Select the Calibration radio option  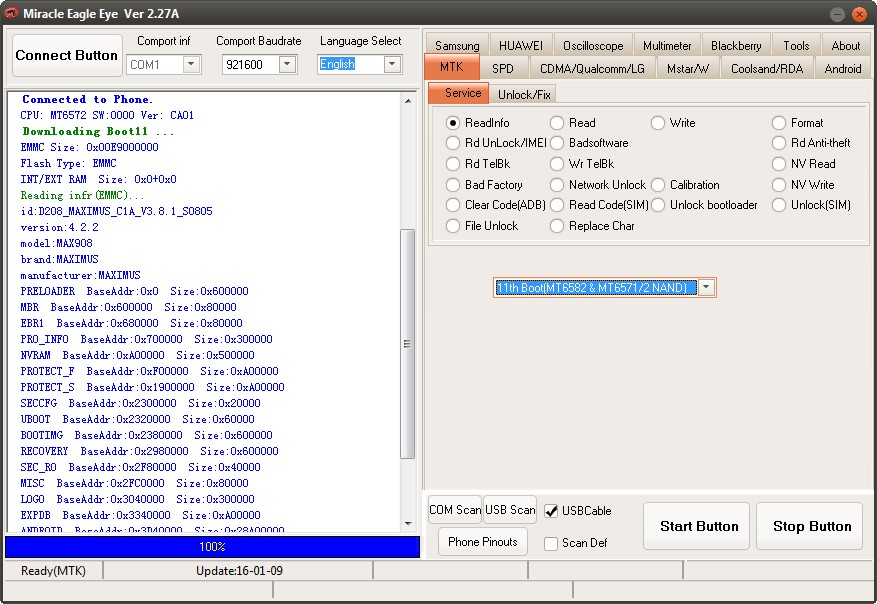(658, 185)
